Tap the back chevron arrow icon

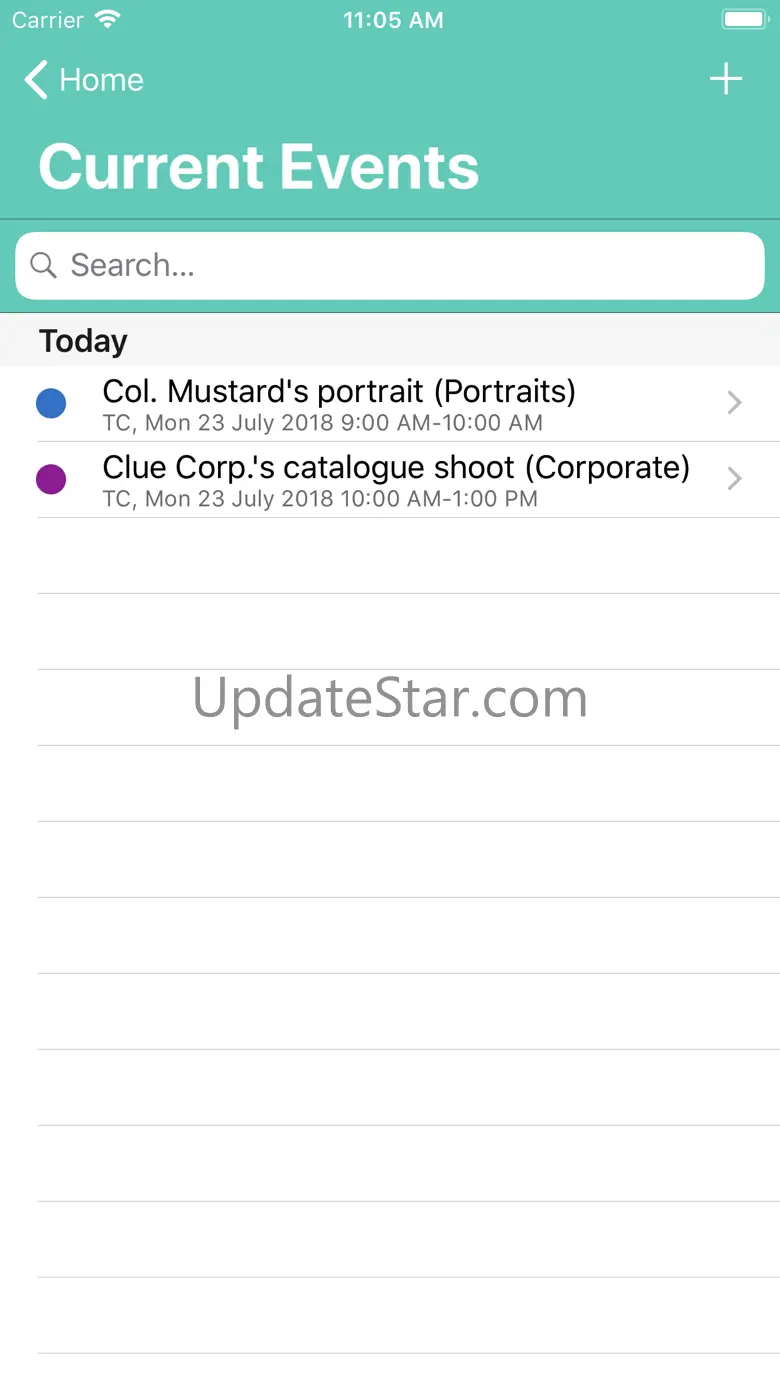[x=36, y=80]
